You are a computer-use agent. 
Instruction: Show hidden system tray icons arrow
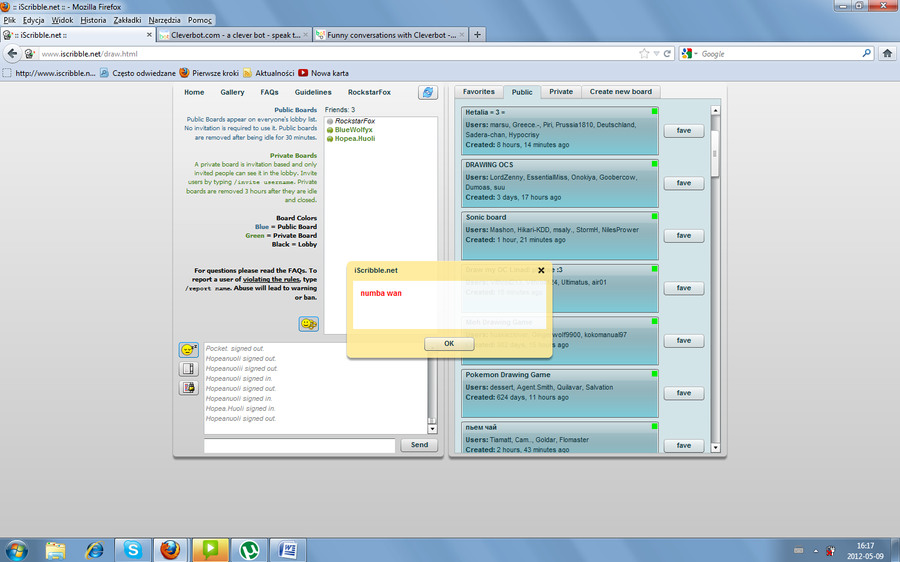816,551
